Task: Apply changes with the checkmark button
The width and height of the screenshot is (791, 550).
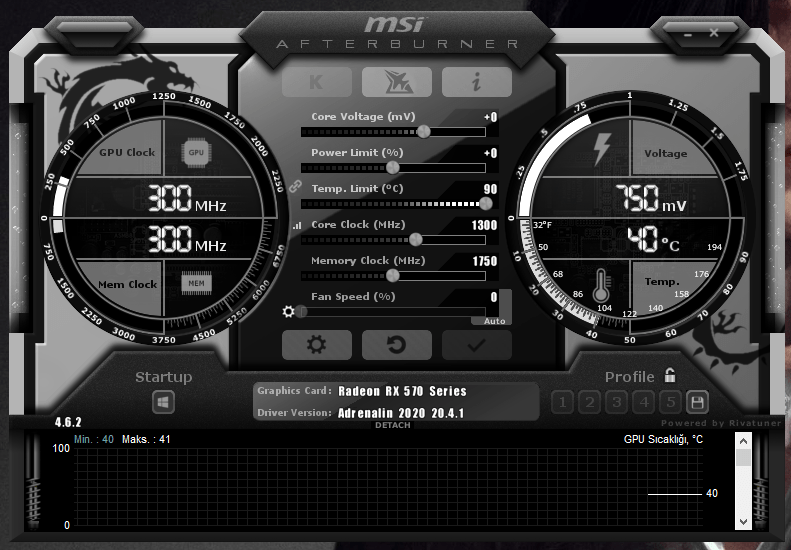Action: coord(477,345)
